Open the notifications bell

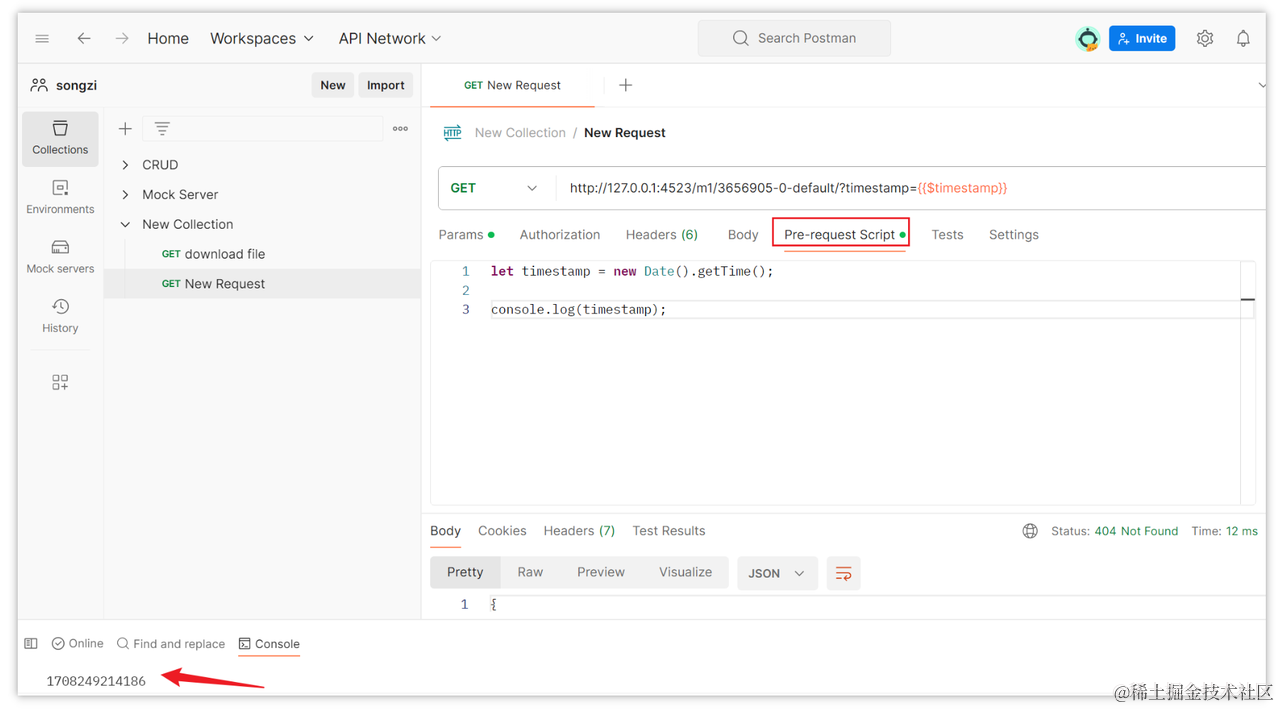coord(1243,38)
